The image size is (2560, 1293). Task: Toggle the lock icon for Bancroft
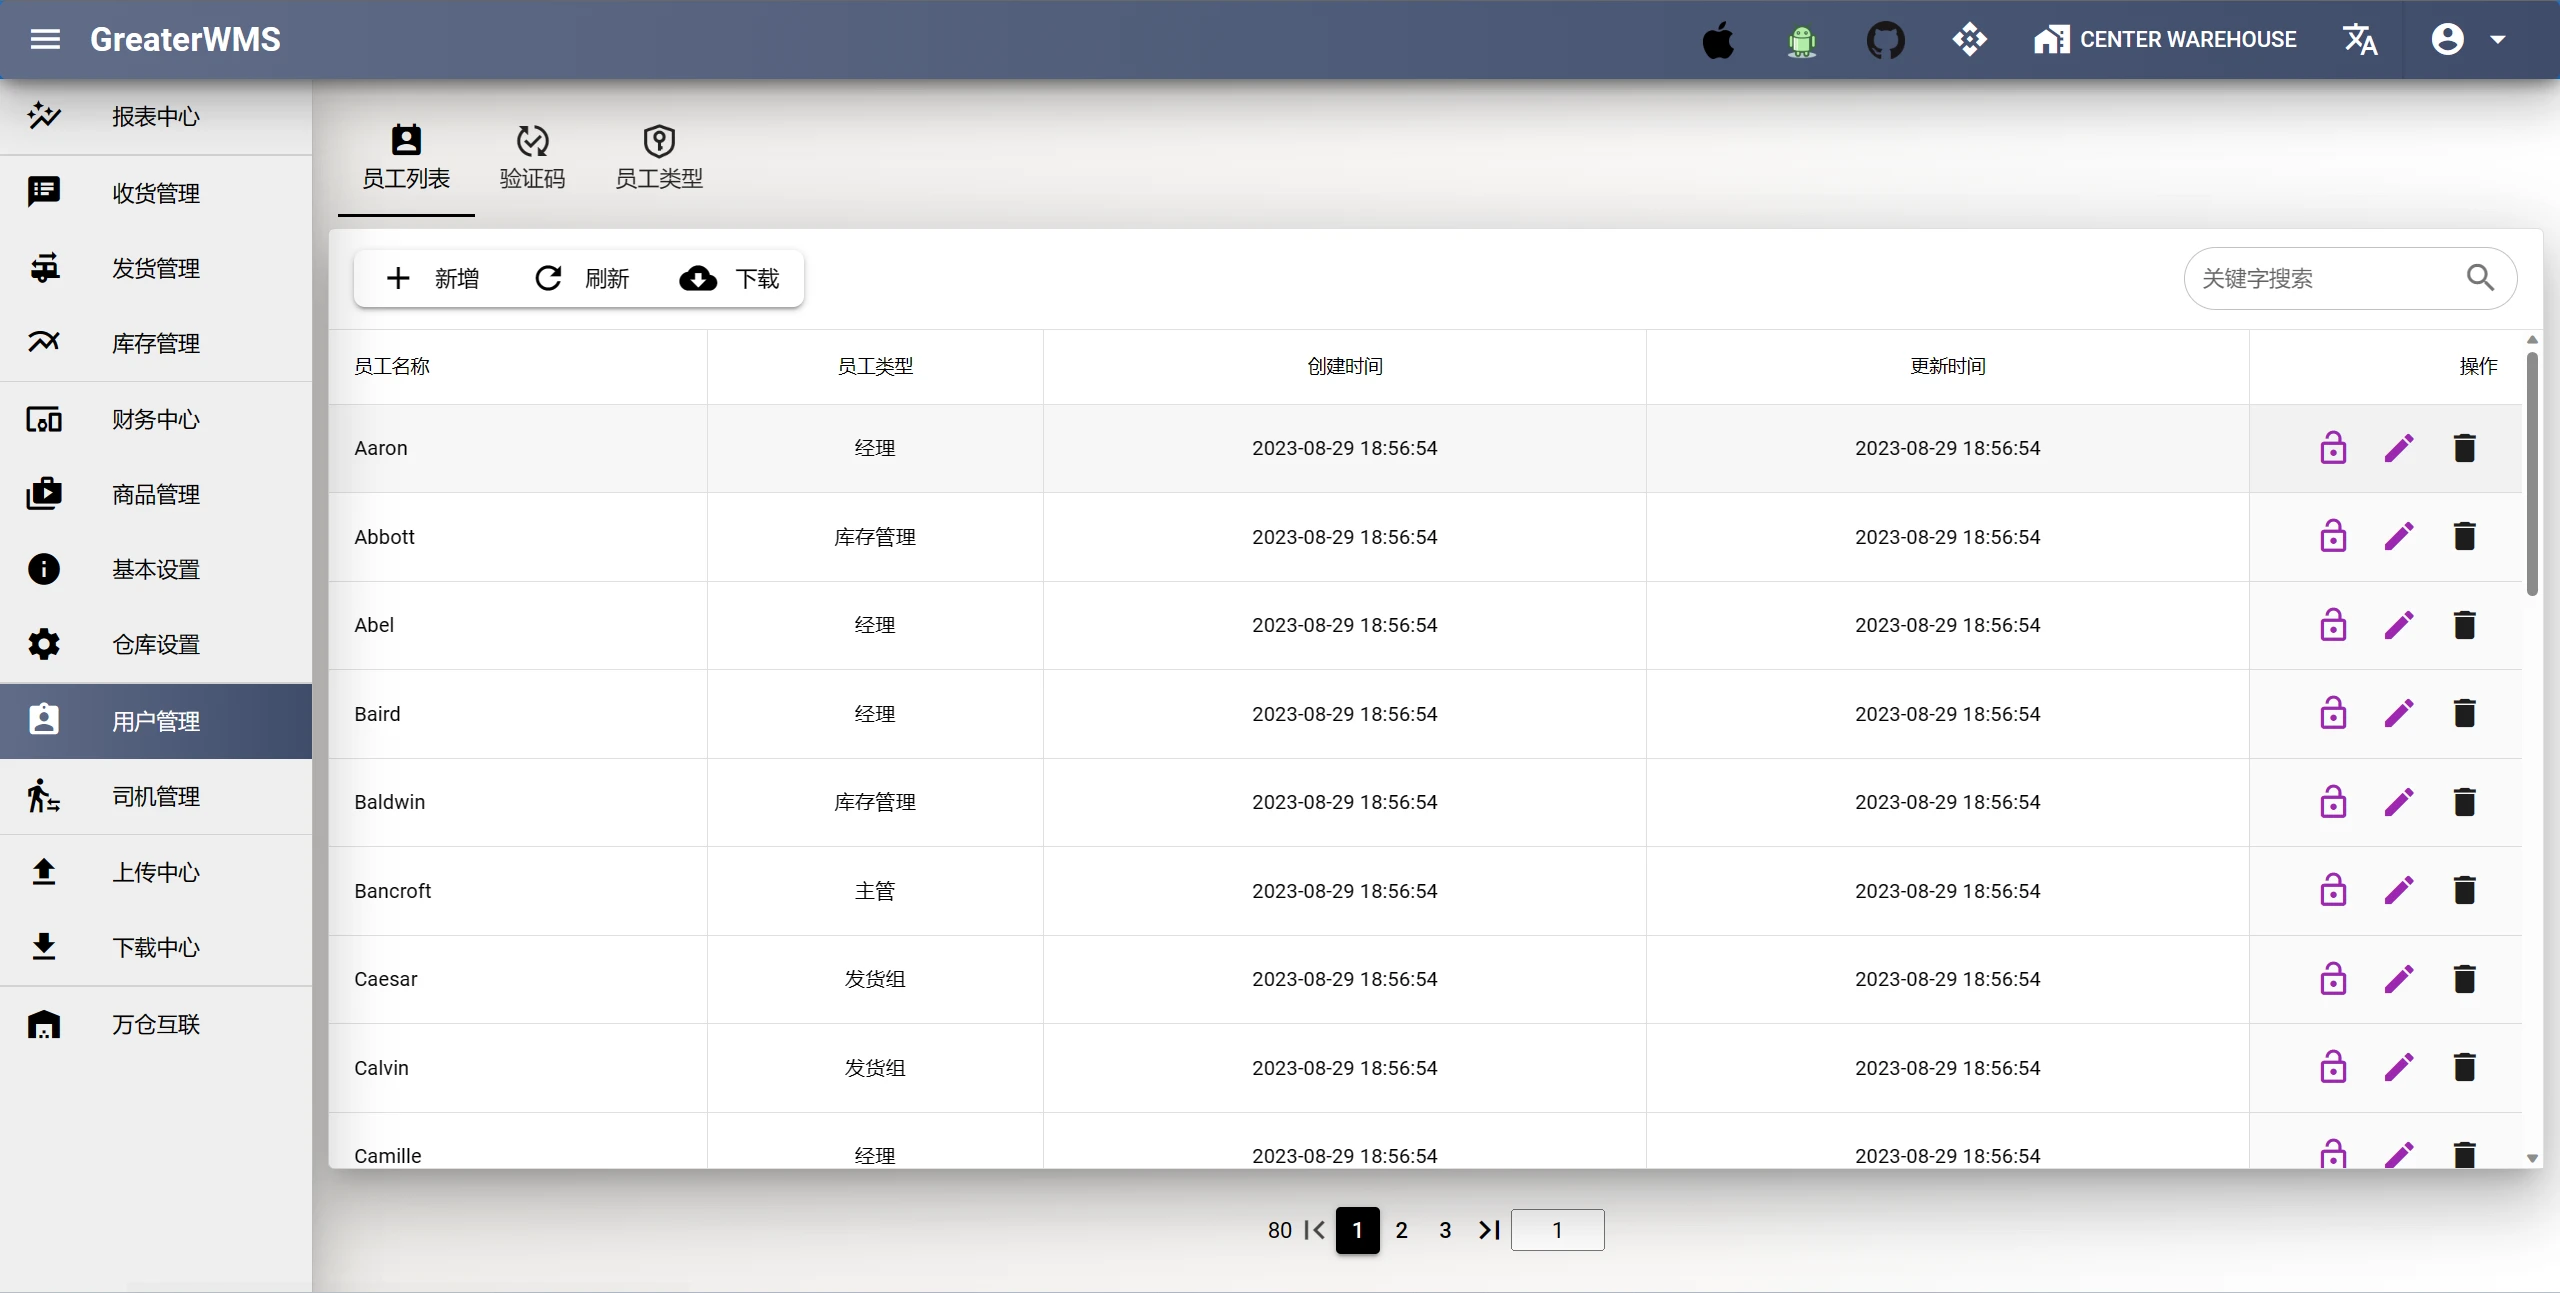pos(2333,891)
